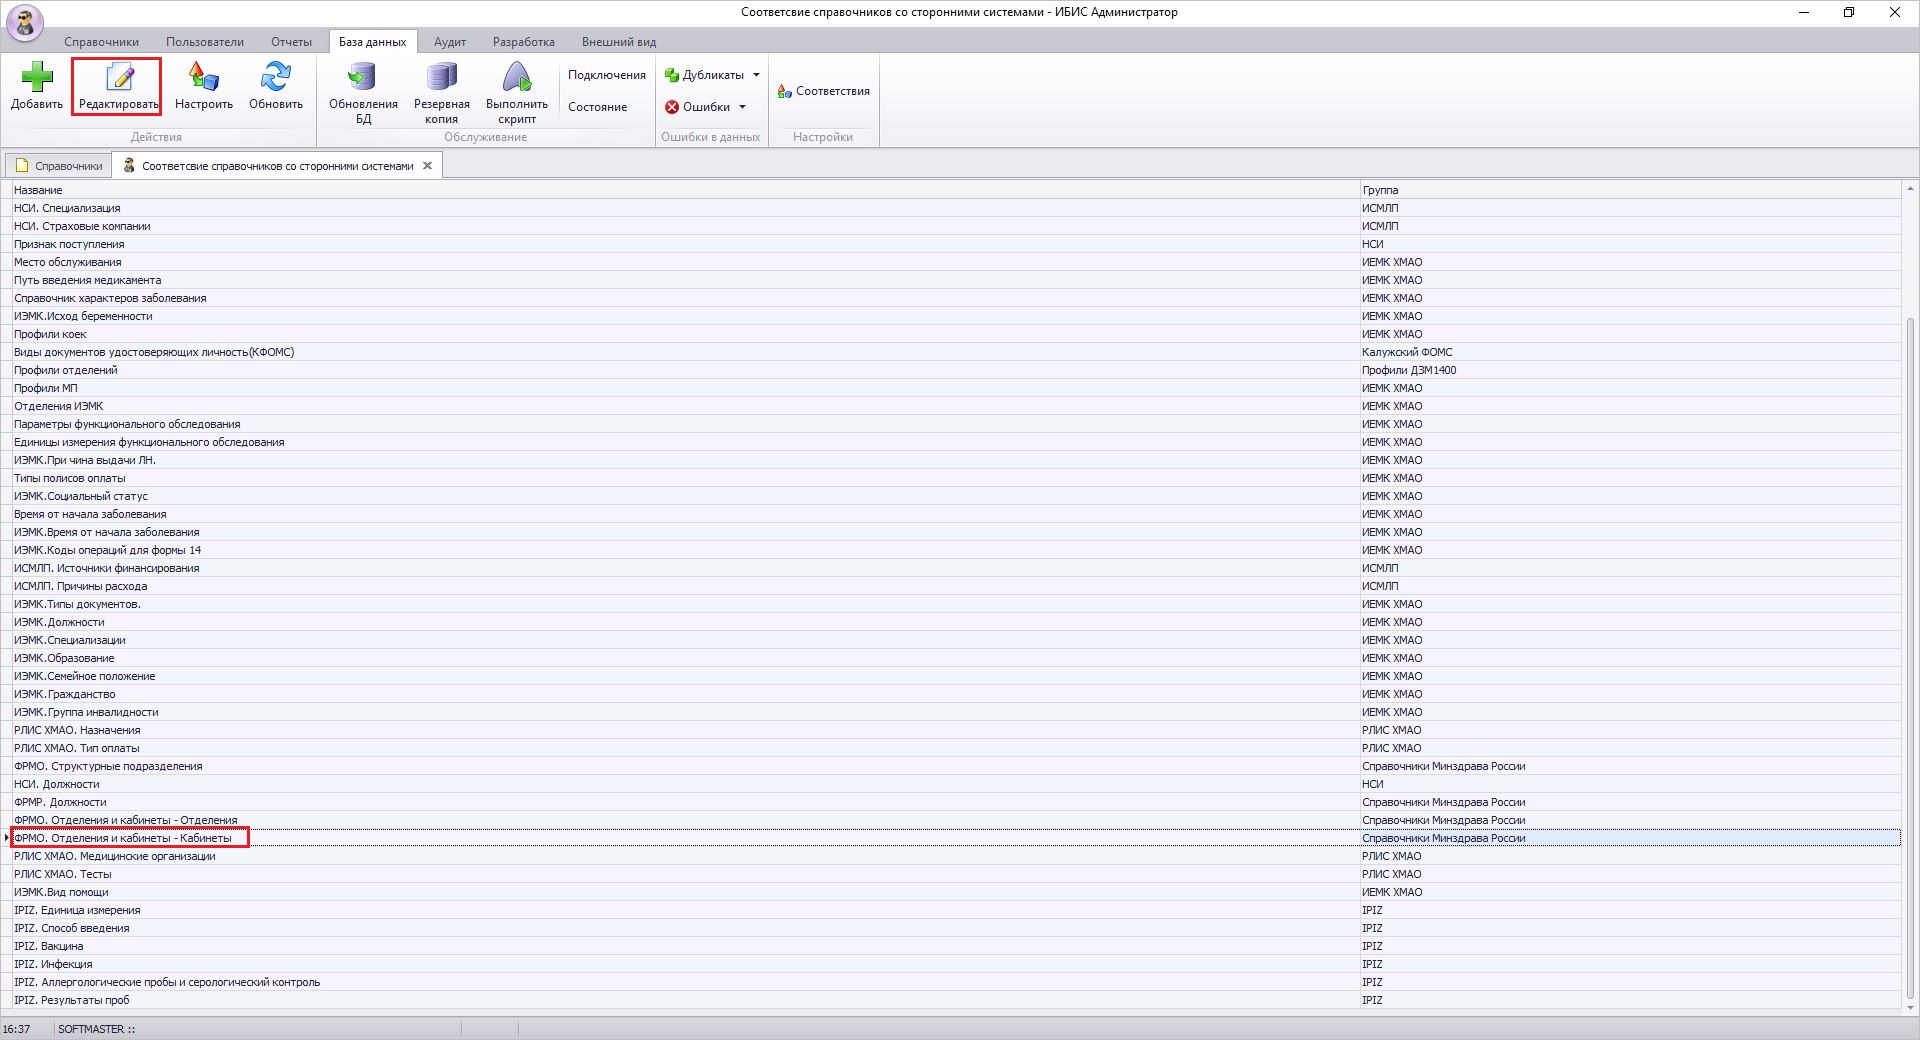
Task: Click the Состояние button
Action: tap(597, 107)
